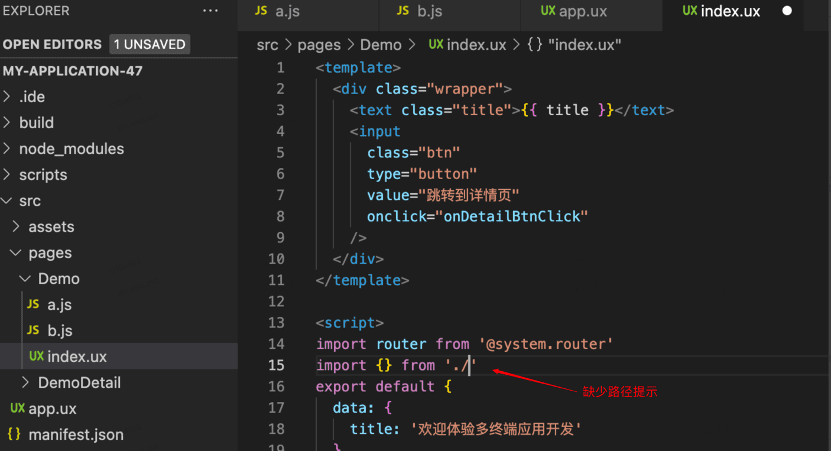Viewport: 832px width, 452px height.
Task: Click the pages breadcrumb segment
Action: (319, 45)
